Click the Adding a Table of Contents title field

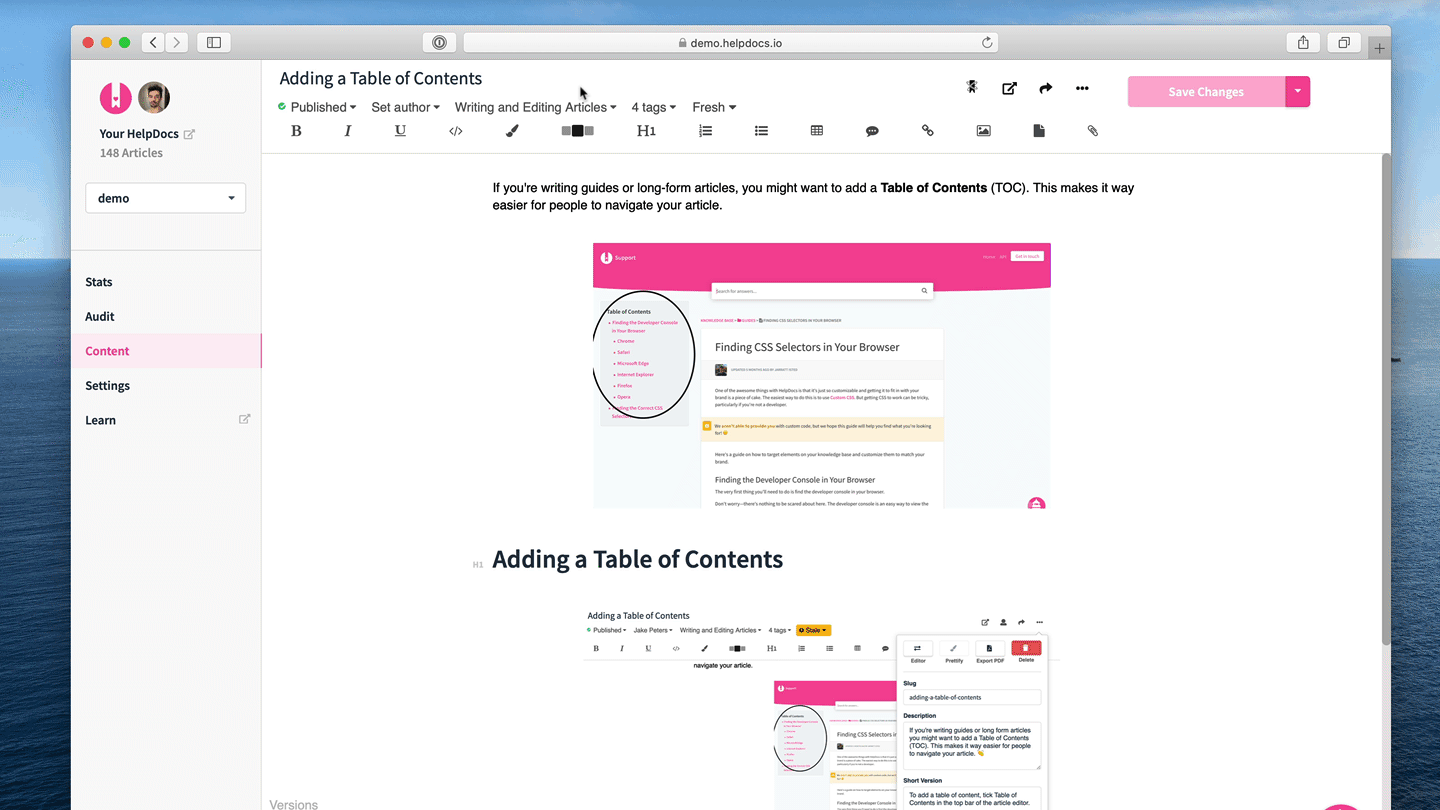pyautogui.click(x=381, y=78)
